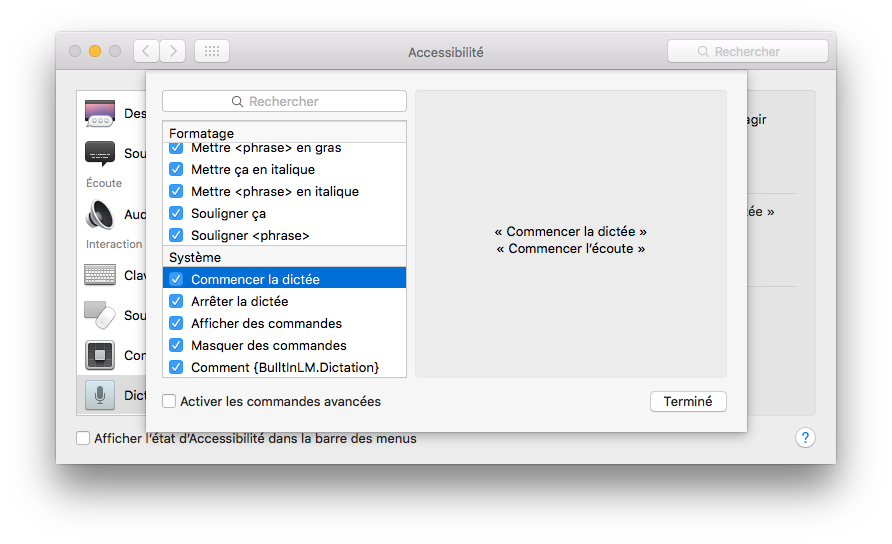Select the descriptions display sidebar icon
This screenshot has width=892, height=544.
click(x=100, y=113)
